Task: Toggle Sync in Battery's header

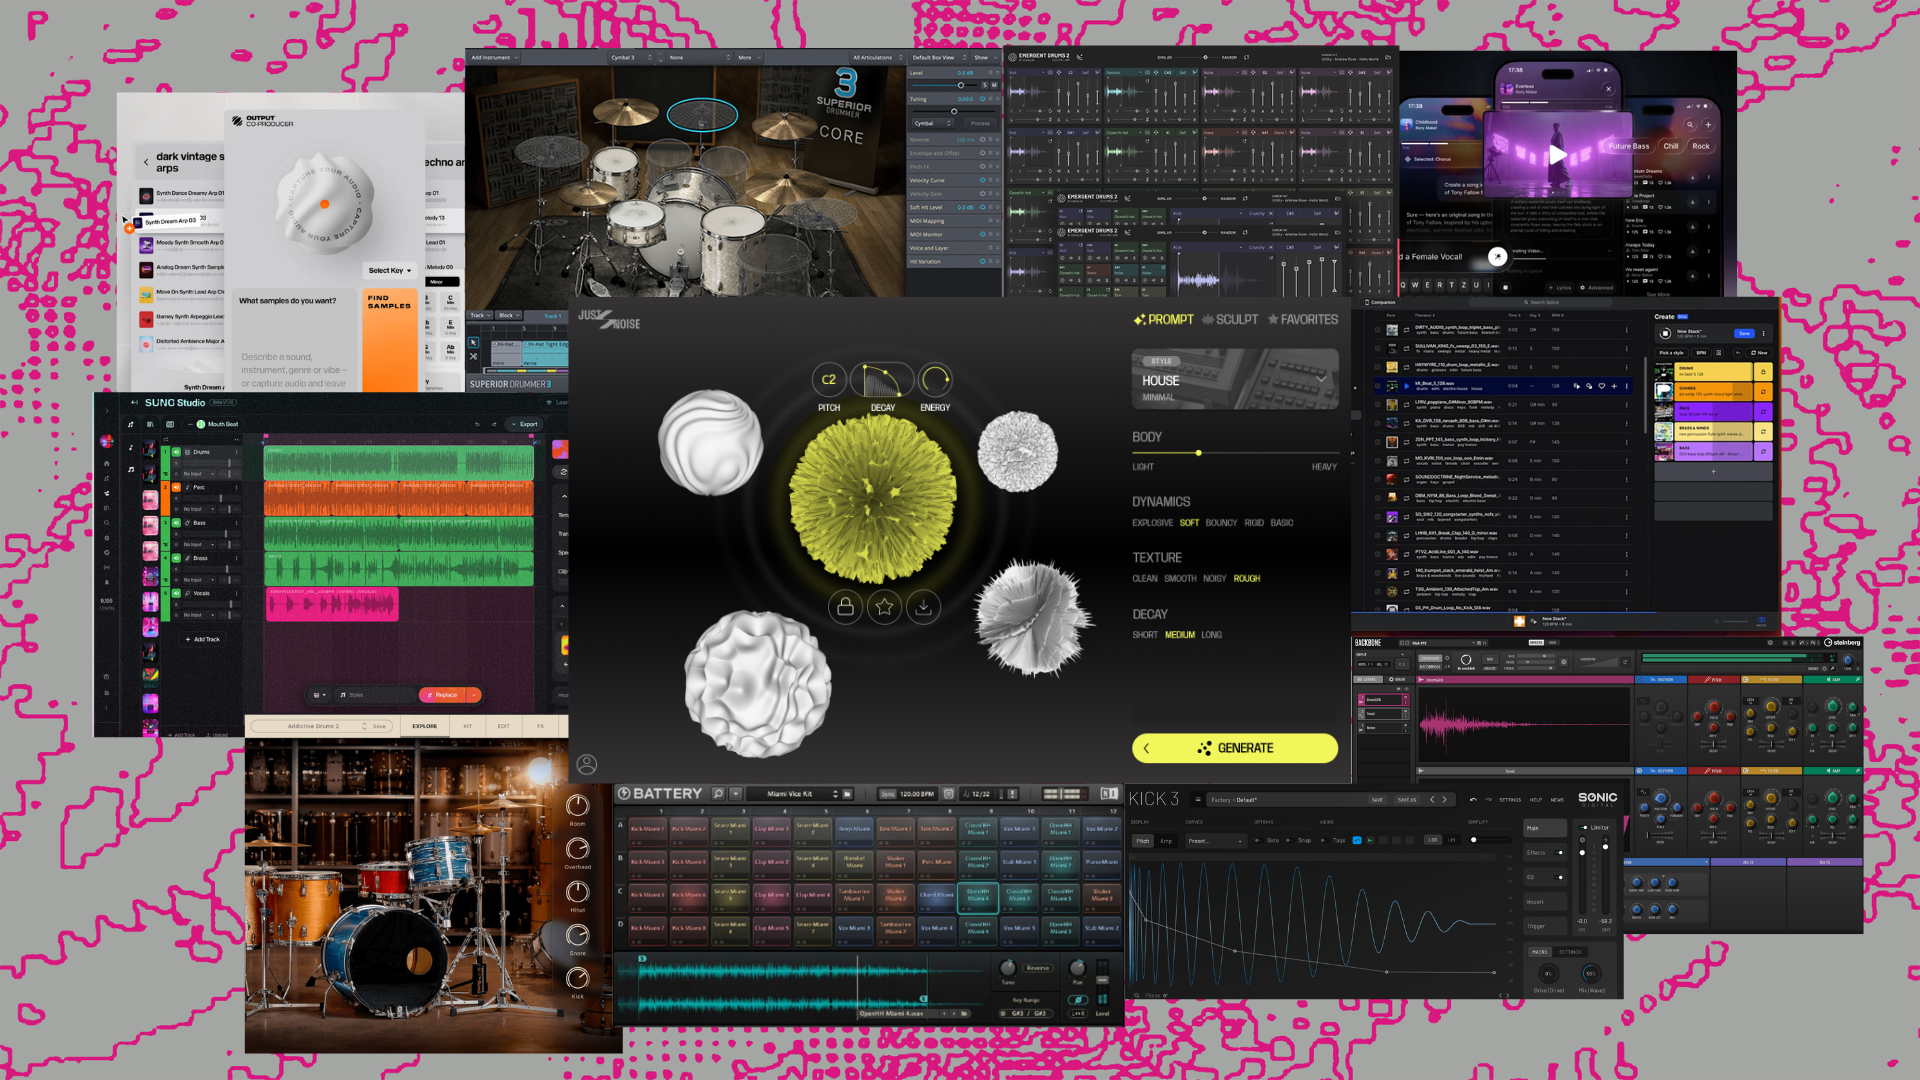Action: (887, 794)
